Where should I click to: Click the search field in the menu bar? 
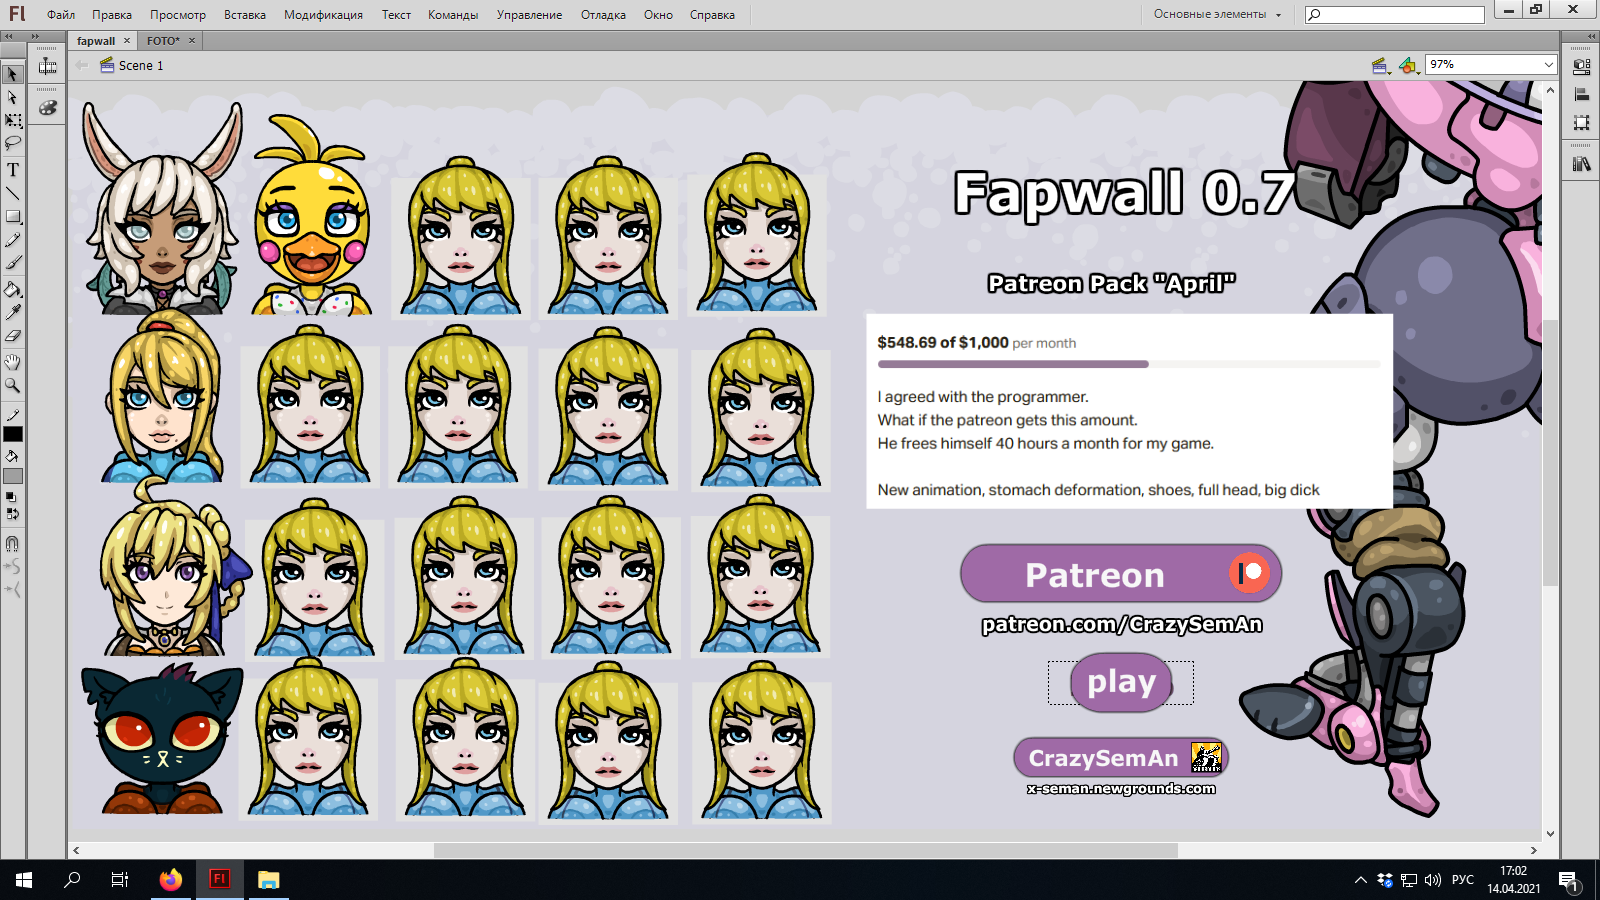1395,14
